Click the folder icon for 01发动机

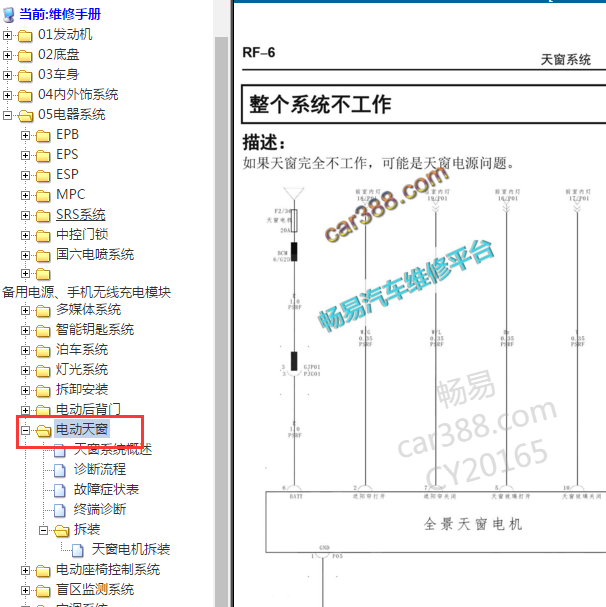point(25,36)
